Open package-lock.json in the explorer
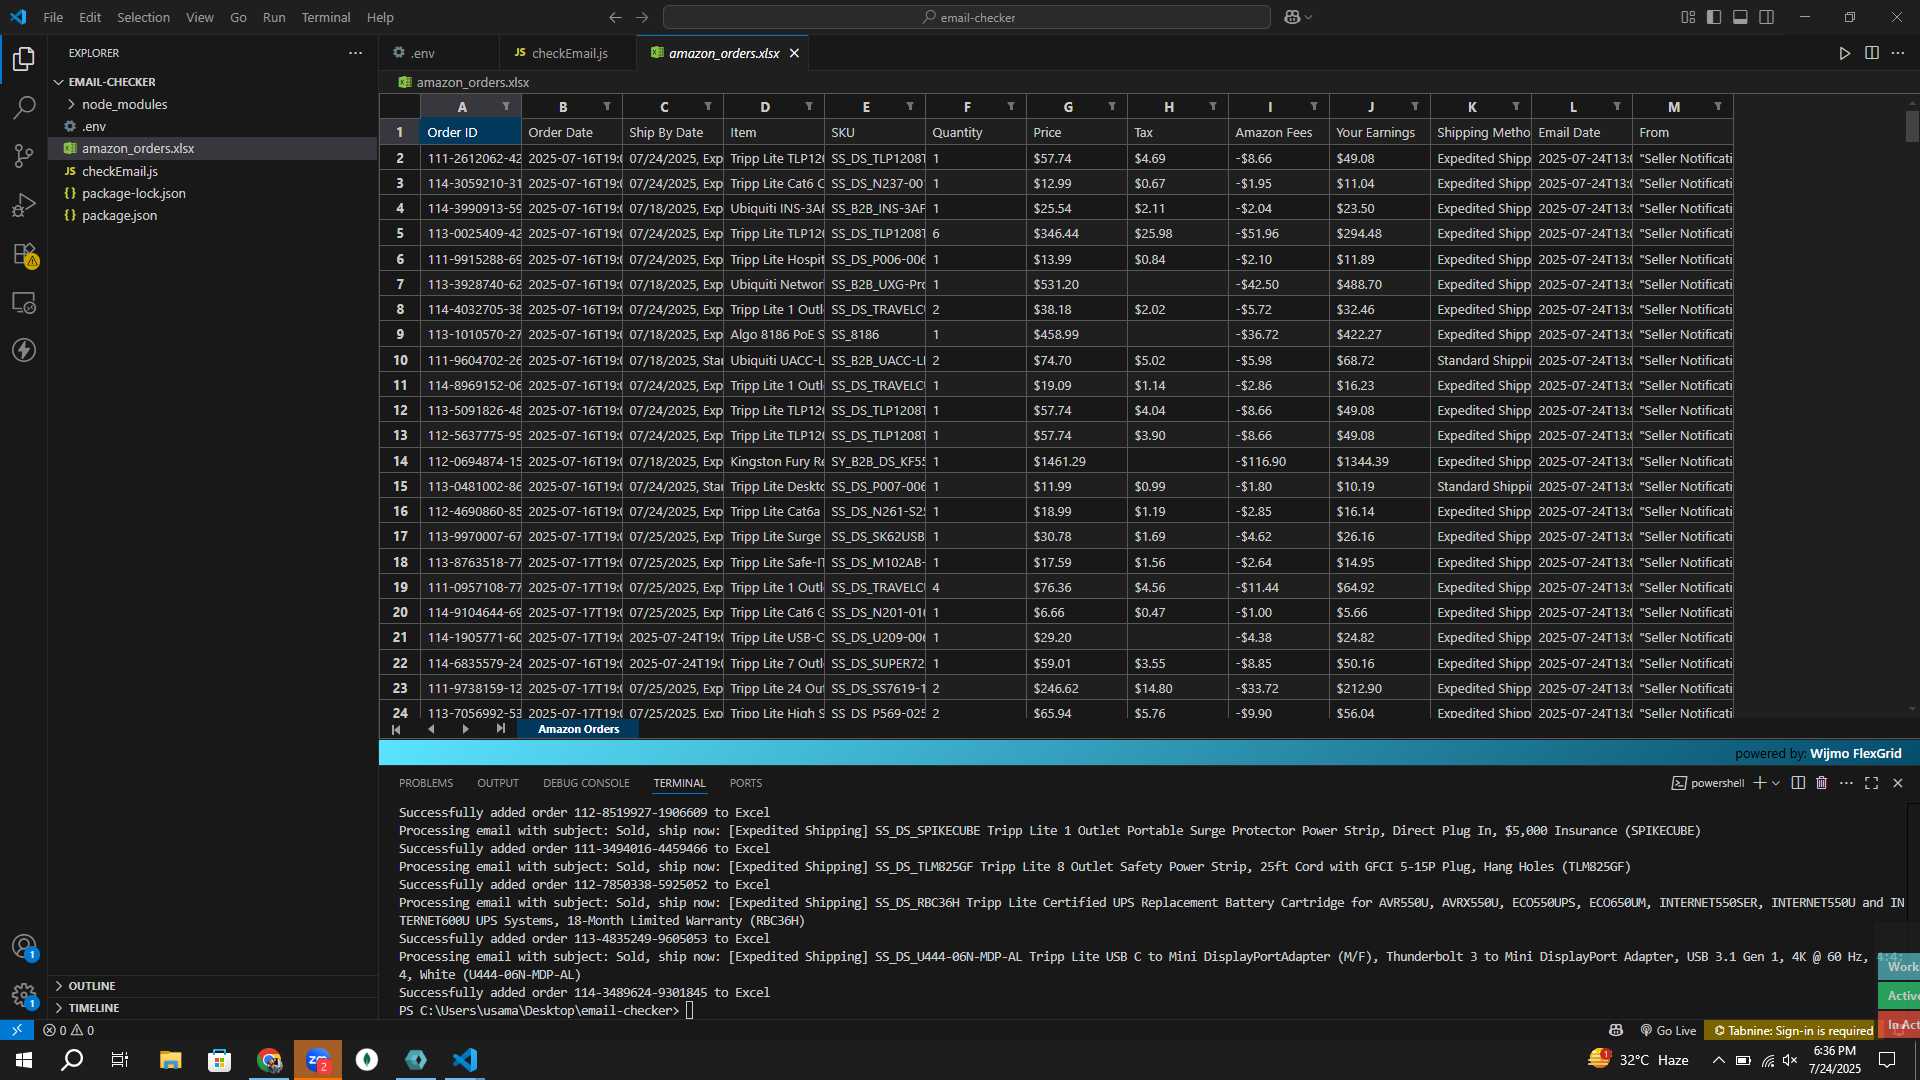Image resolution: width=1920 pixels, height=1080 pixels. point(133,193)
